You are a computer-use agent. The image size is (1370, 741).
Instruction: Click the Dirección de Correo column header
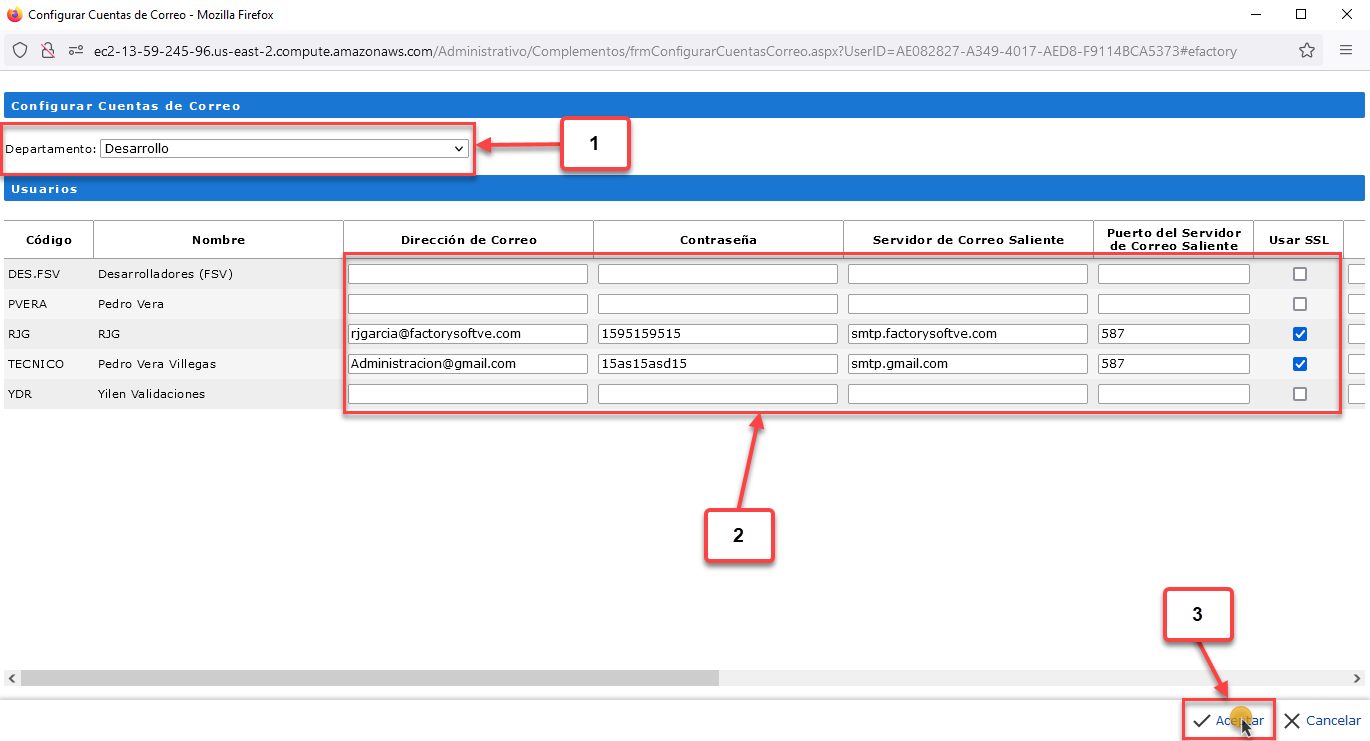pyautogui.click(x=469, y=240)
